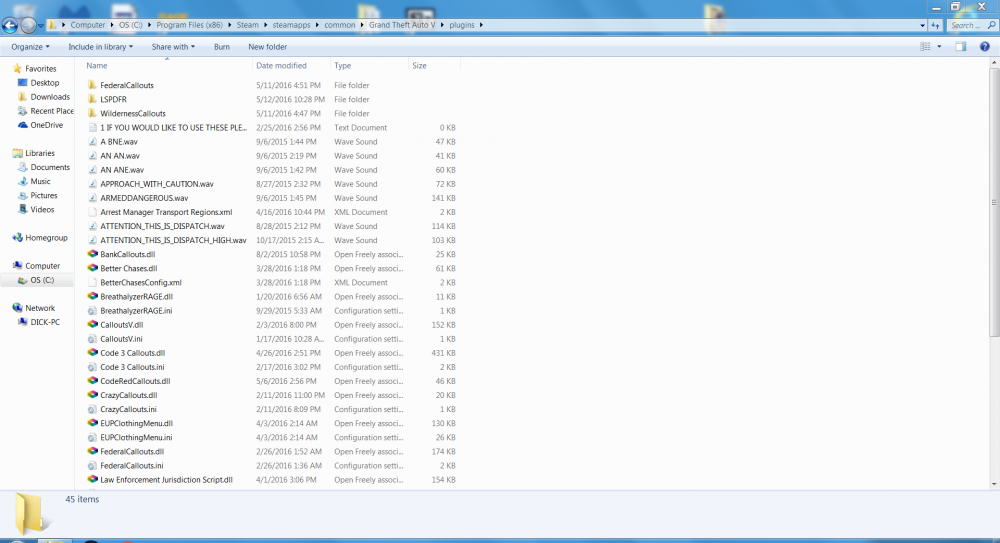The height and width of the screenshot is (543, 1000).
Task: Select the EUPClothingMenu.dll file icon
Action: pos(92,423)
